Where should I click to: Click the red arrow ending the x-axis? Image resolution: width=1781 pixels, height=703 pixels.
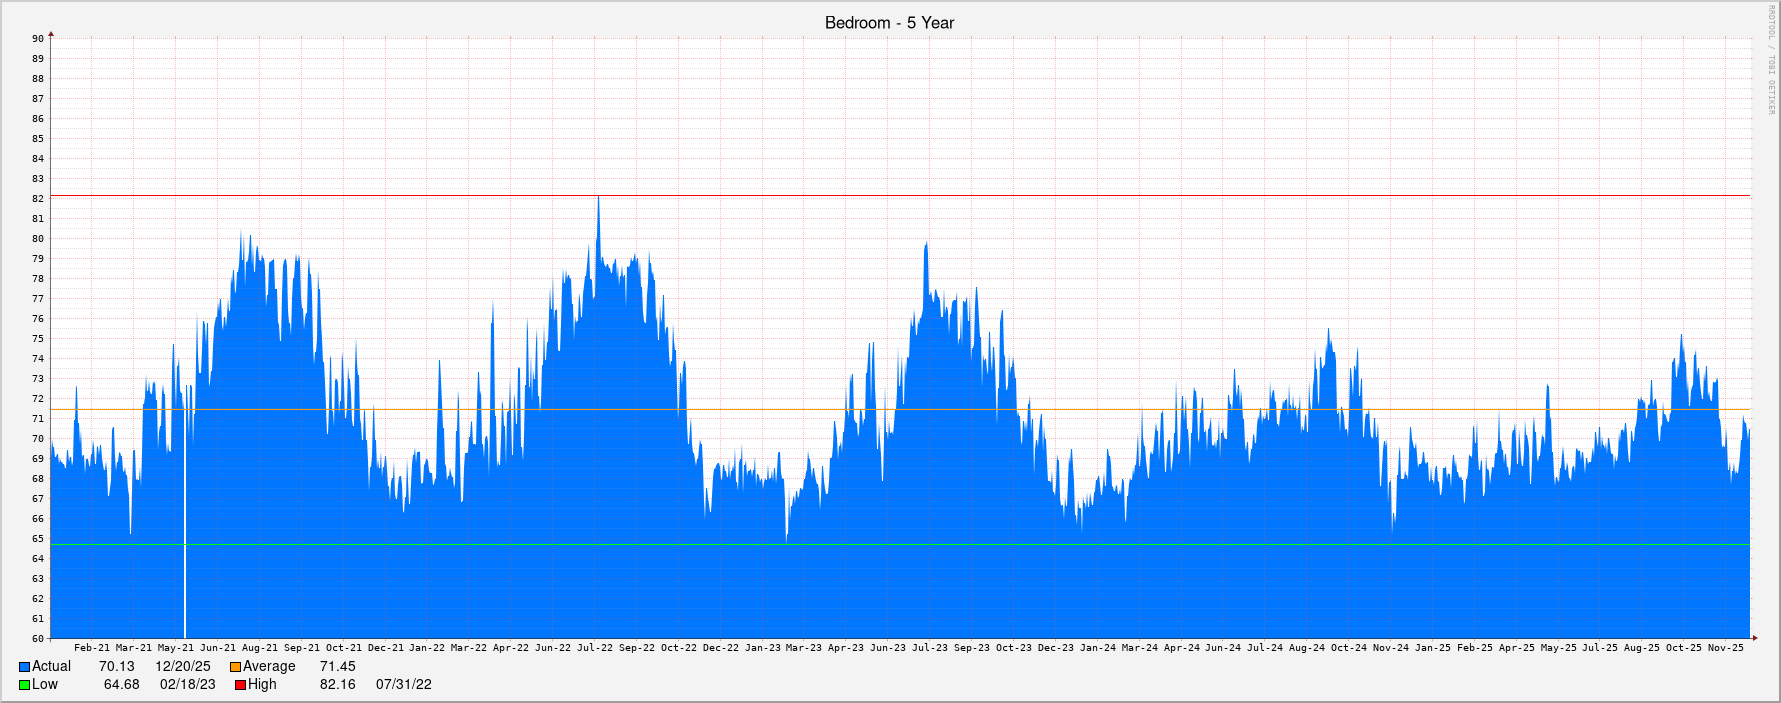[x=1753, y=637]
